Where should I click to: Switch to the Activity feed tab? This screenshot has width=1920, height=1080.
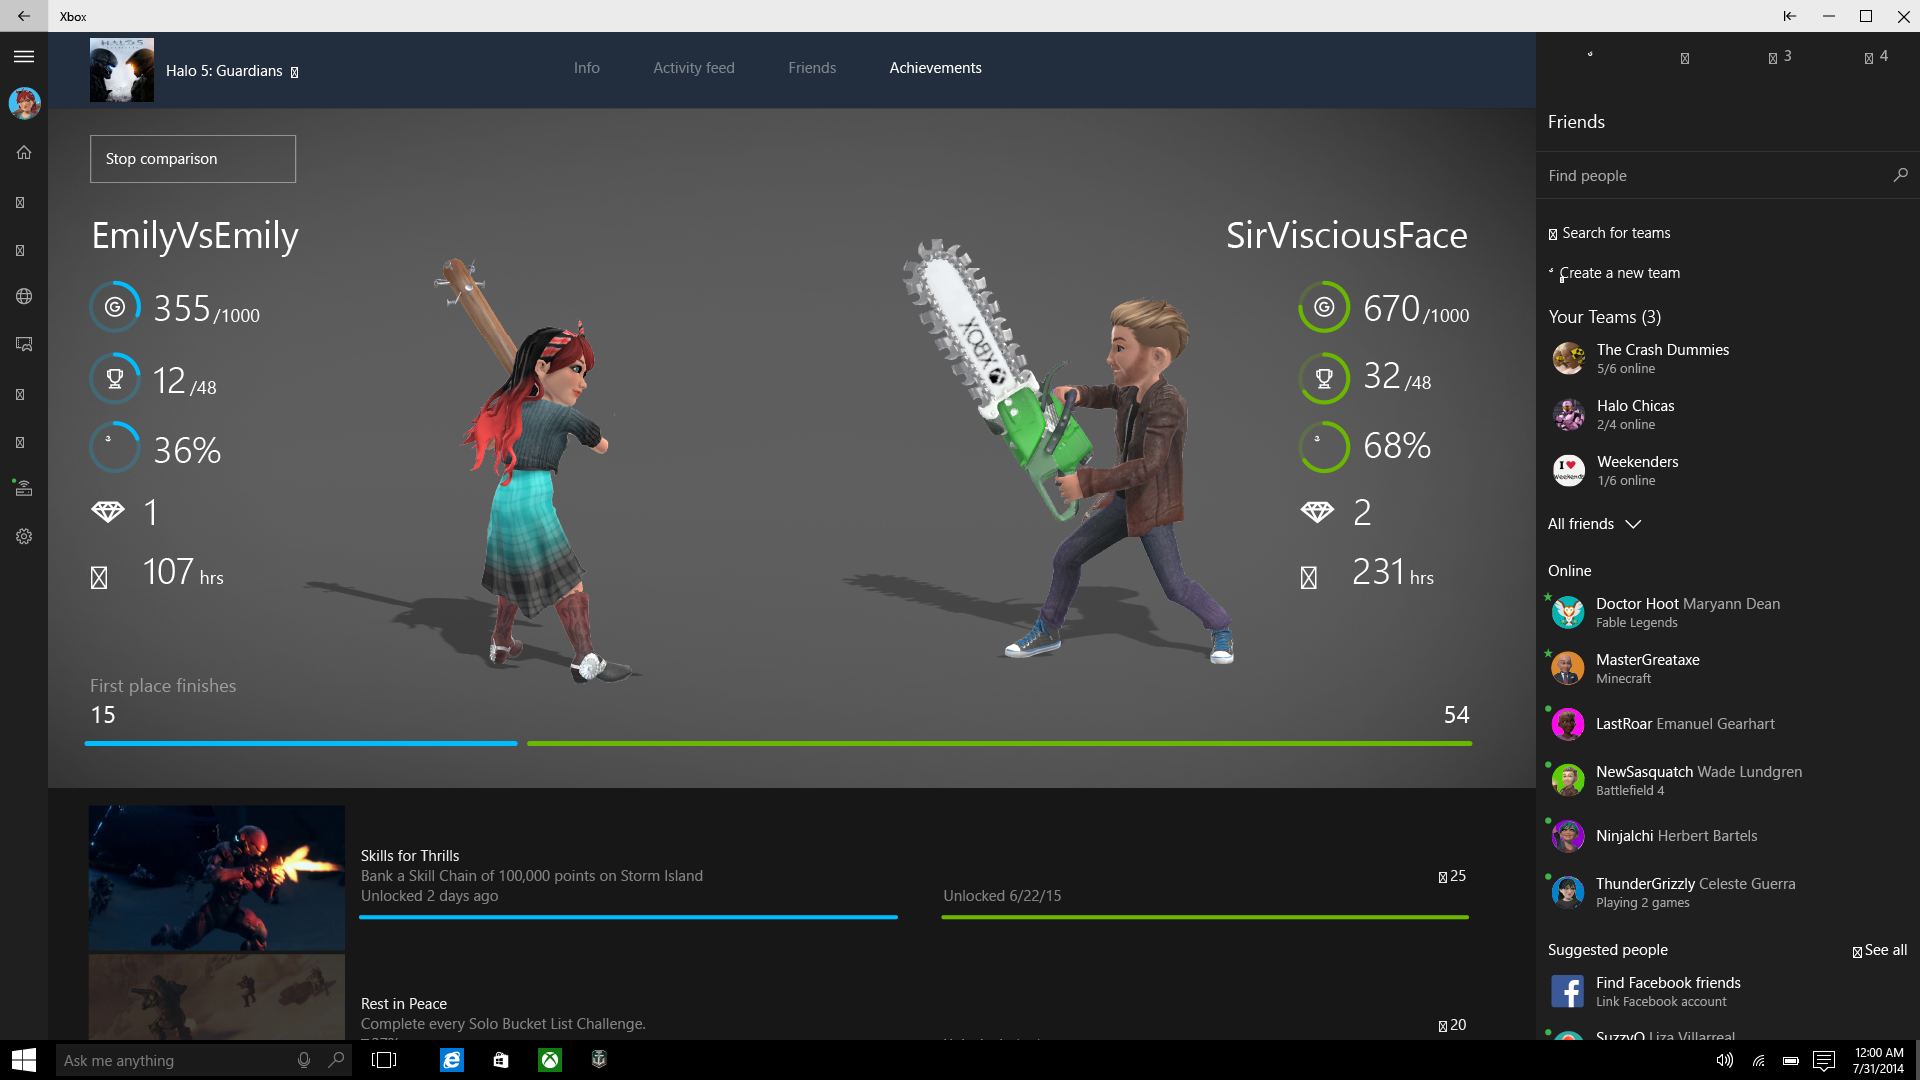tap(694, 68)
